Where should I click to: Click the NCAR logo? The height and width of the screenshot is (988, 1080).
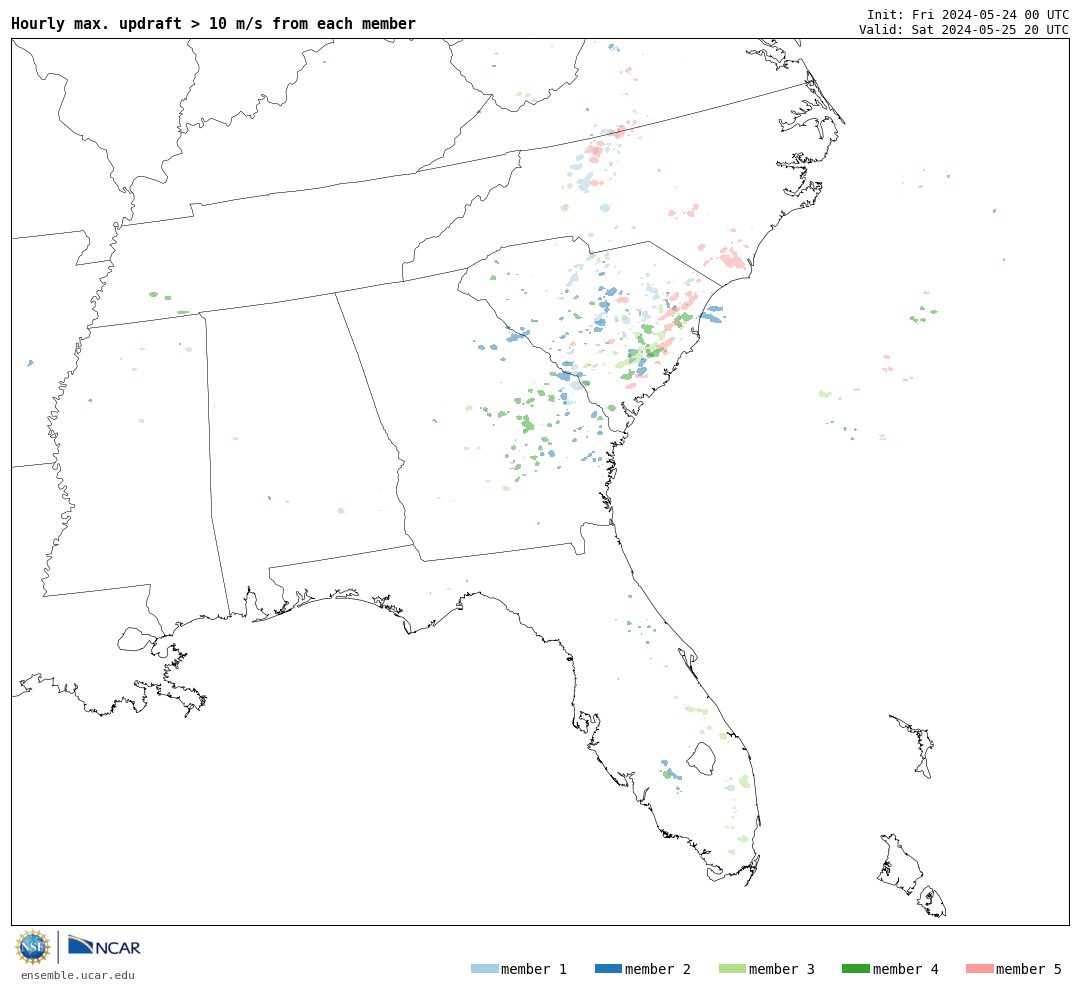tap(104, 946)
